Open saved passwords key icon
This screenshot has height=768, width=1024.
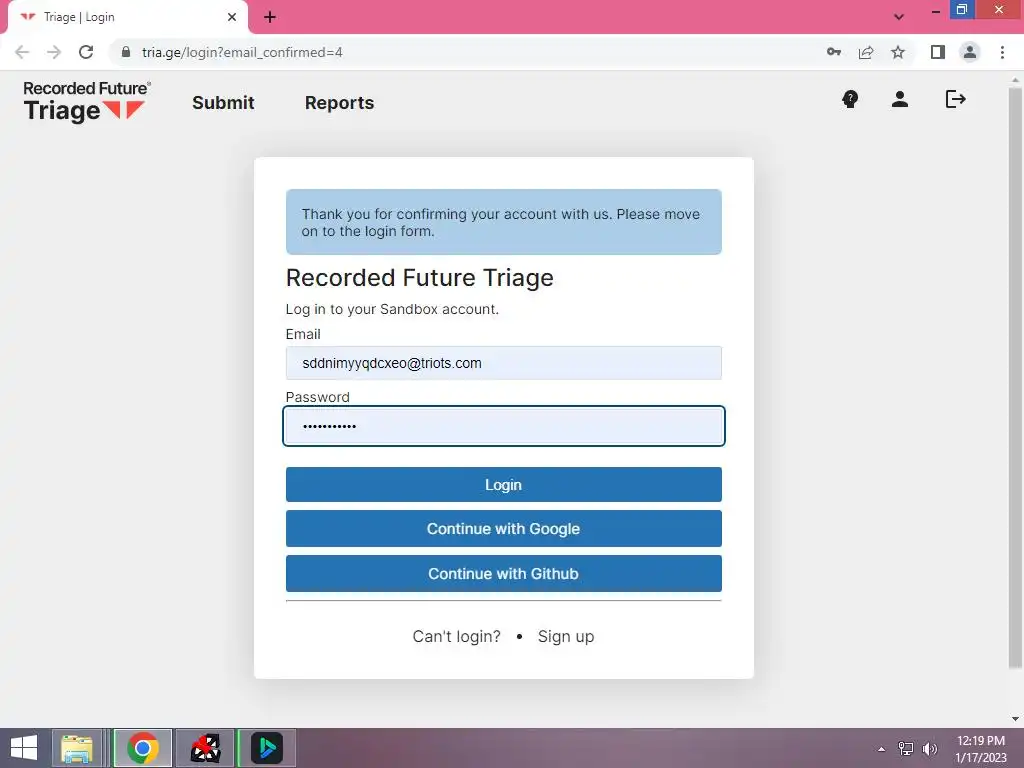(834, 52)
